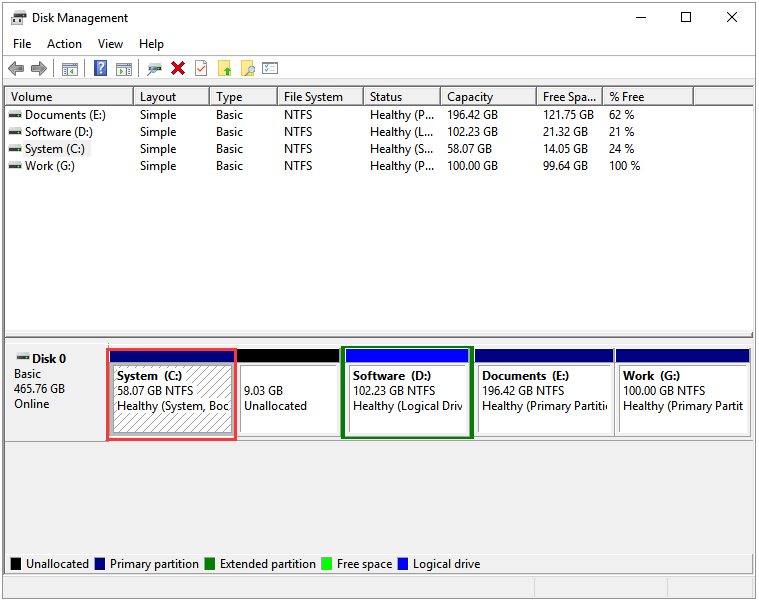Click the blue Logical drive legend swatch
The image size is (759, 604).
coord(403,564)
